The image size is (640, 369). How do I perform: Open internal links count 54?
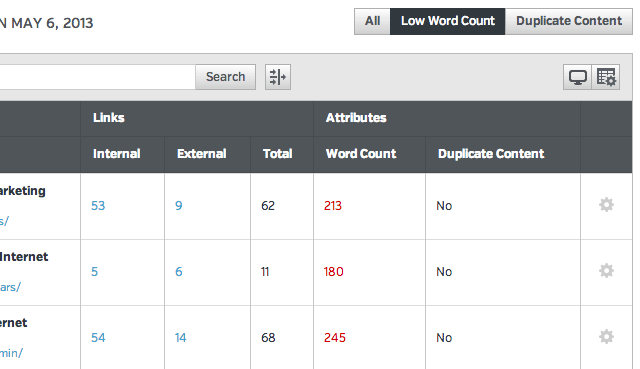(x=98, y=338)
